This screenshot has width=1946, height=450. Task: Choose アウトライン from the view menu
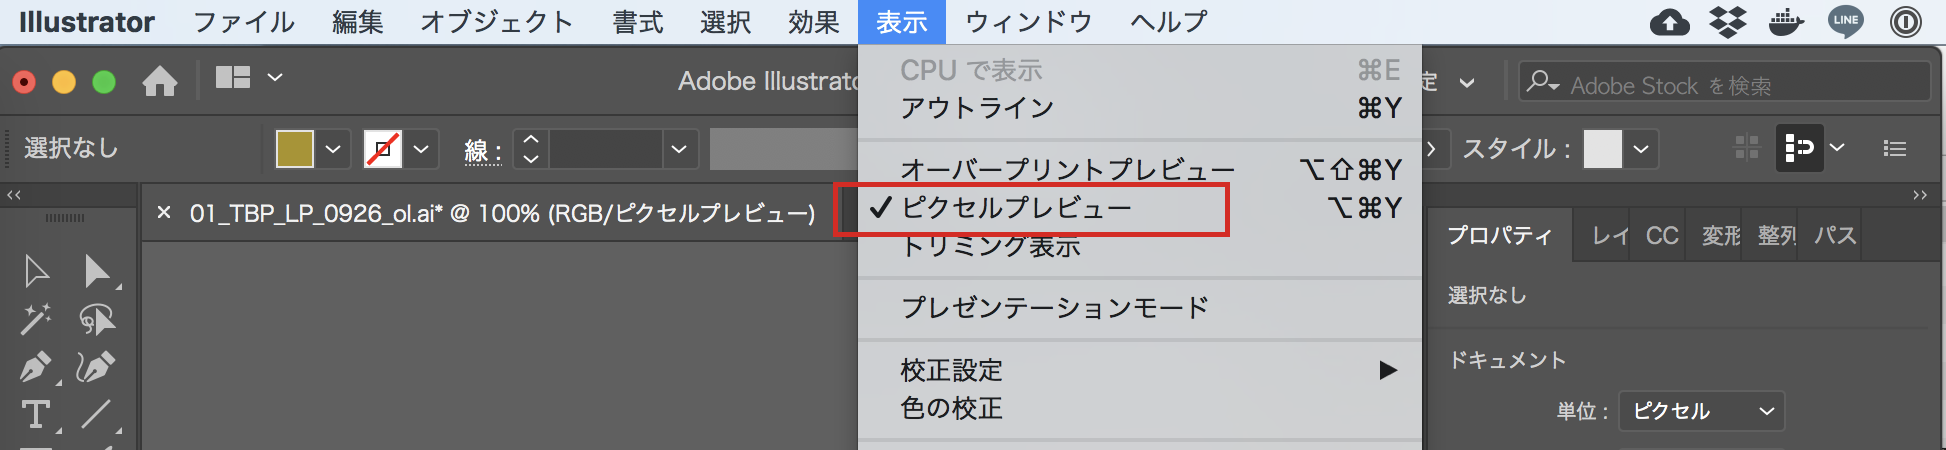coord(1140,108)
